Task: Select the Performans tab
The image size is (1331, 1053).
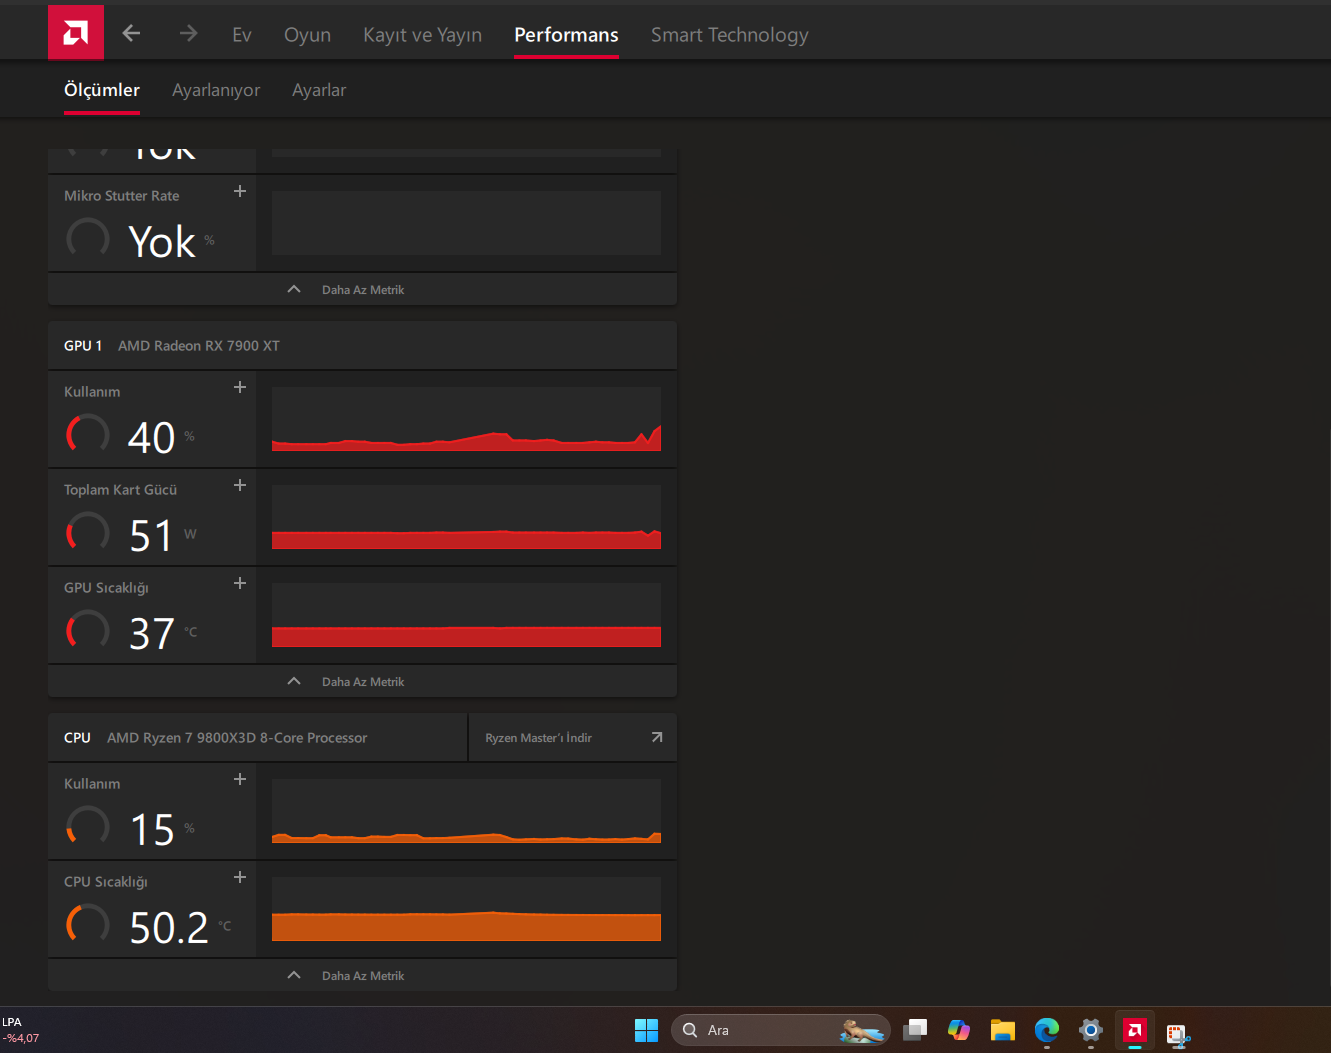Action: tap(566, 35)
